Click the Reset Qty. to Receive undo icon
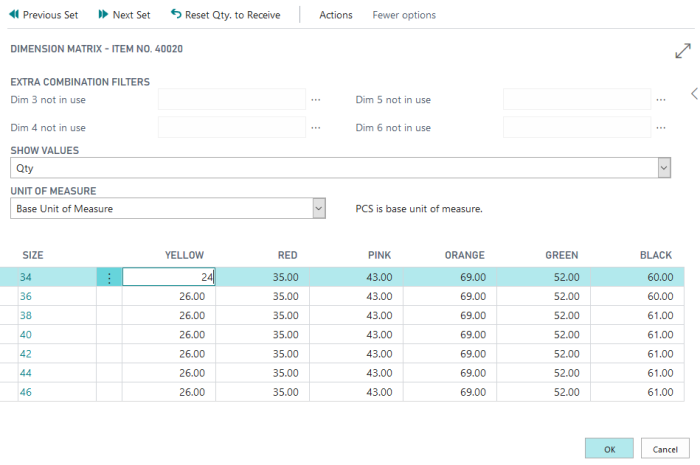 176,15
